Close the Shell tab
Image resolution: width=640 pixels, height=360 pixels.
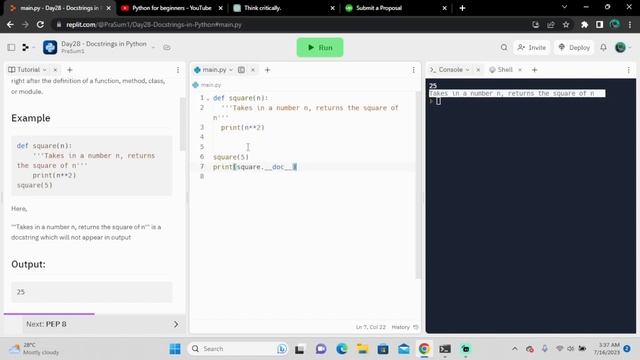[x=520, y=70]
